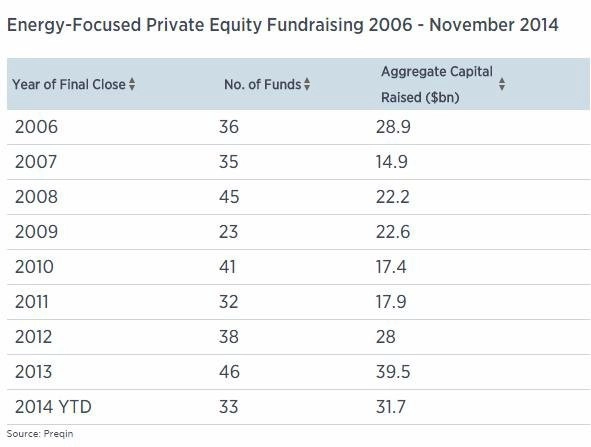Click the Energy-Focused Private Equity Fundraising title
This screenshot has width=591, height=447.
tap(283, 25)
